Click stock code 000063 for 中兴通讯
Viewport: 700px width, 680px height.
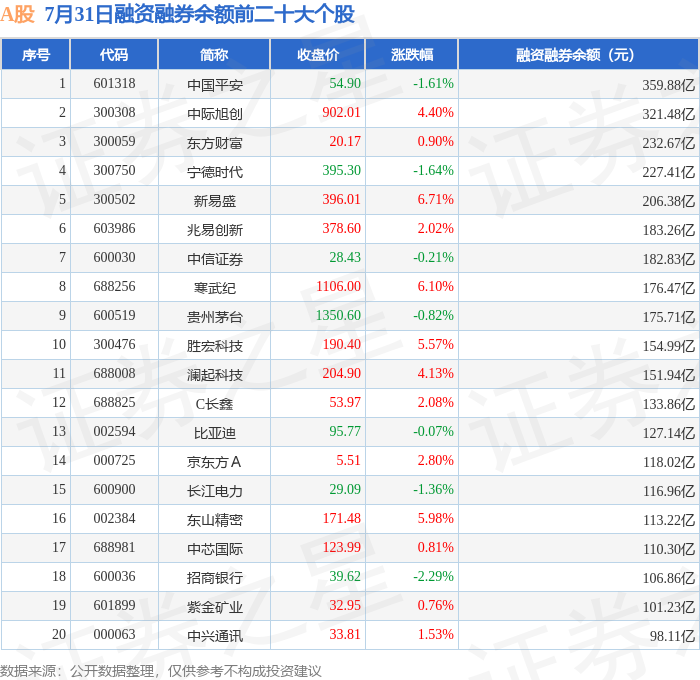click(x=114, y=634)
